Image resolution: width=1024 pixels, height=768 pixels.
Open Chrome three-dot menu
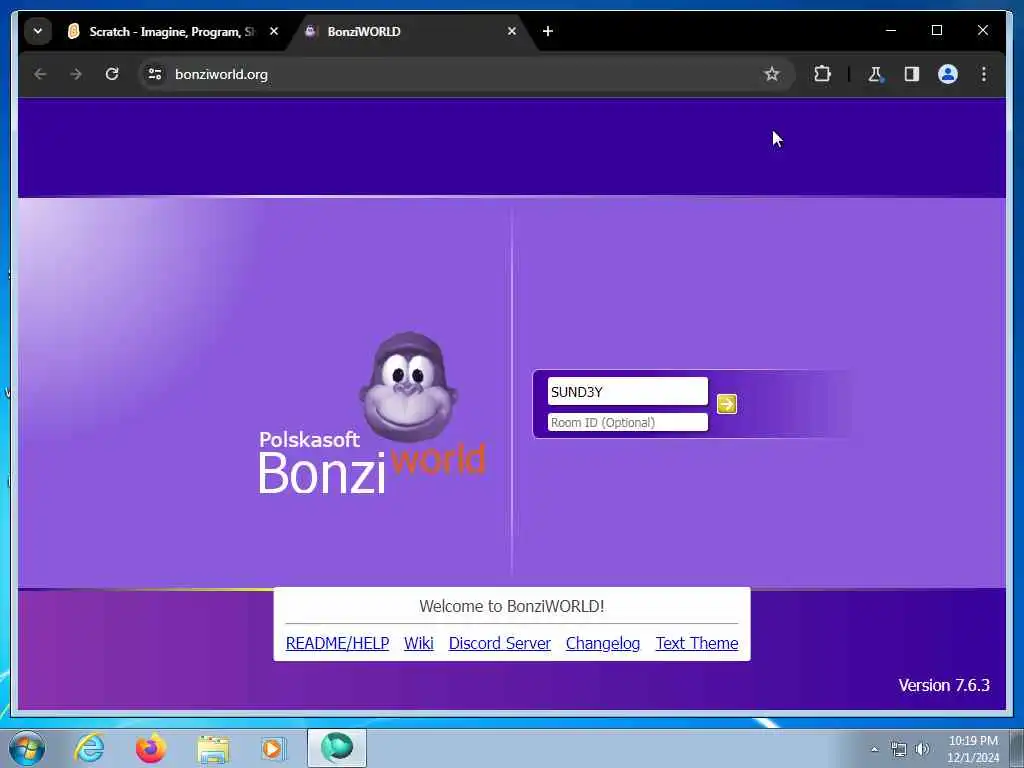984,74
